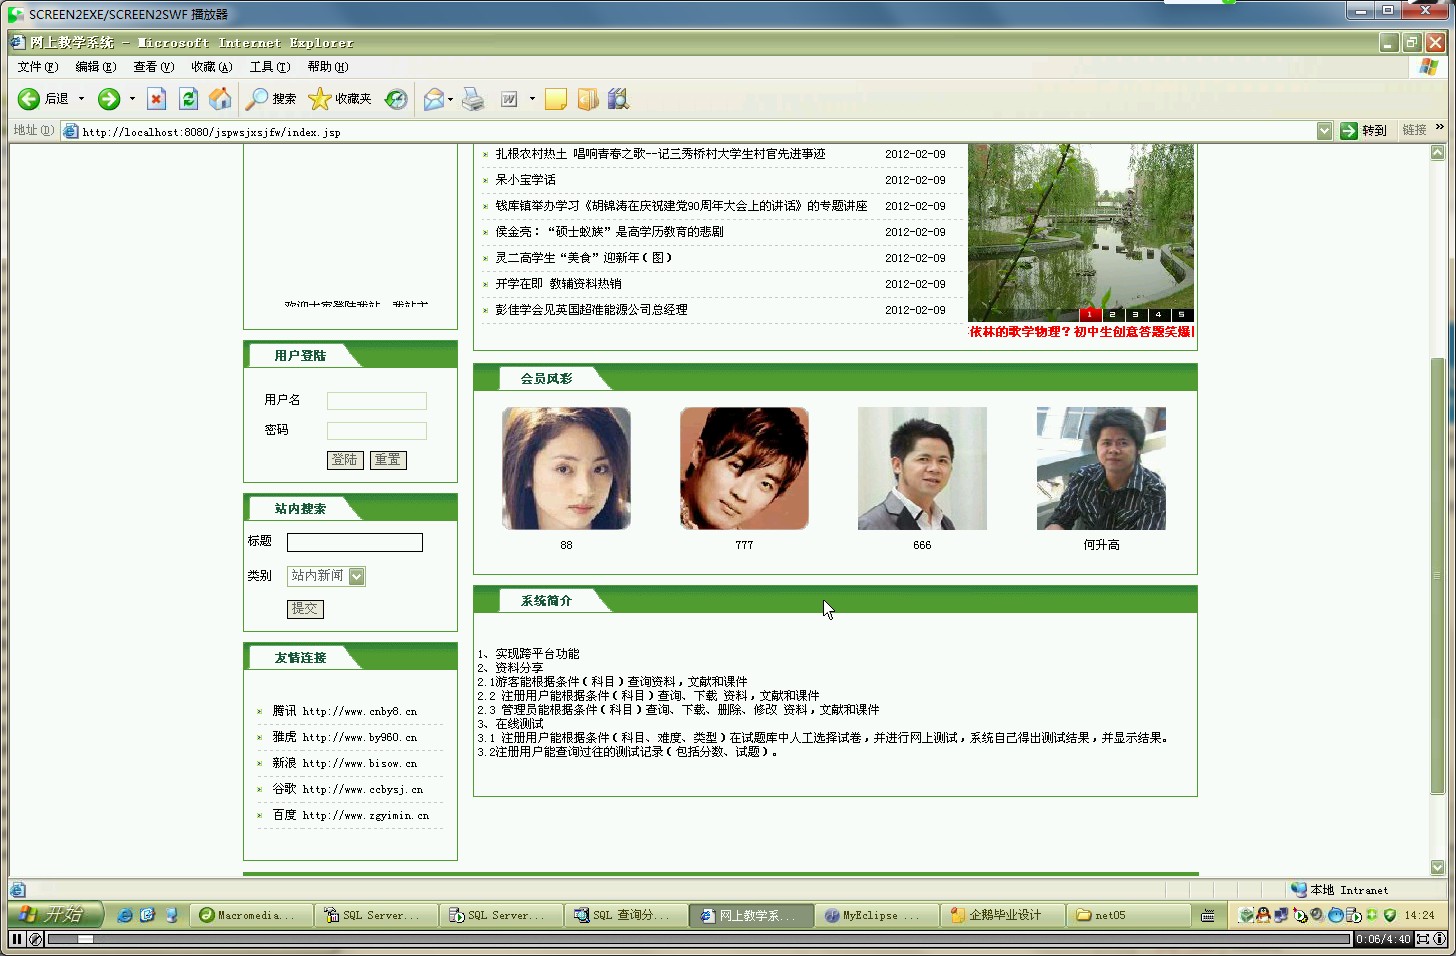This screenshot has width=1456, height=956.
Task: Open the 文件(F) menu
Action: click(x=38, y=67)
